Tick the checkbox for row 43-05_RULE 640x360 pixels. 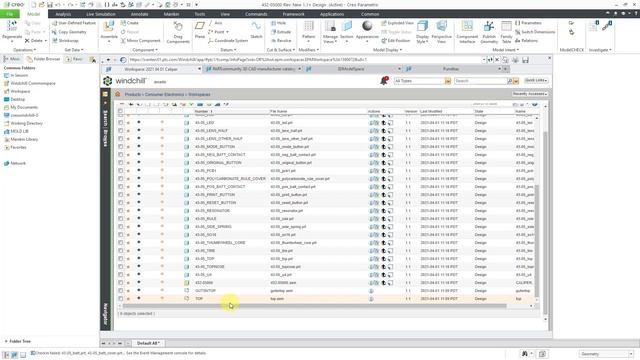coord(120,218)
